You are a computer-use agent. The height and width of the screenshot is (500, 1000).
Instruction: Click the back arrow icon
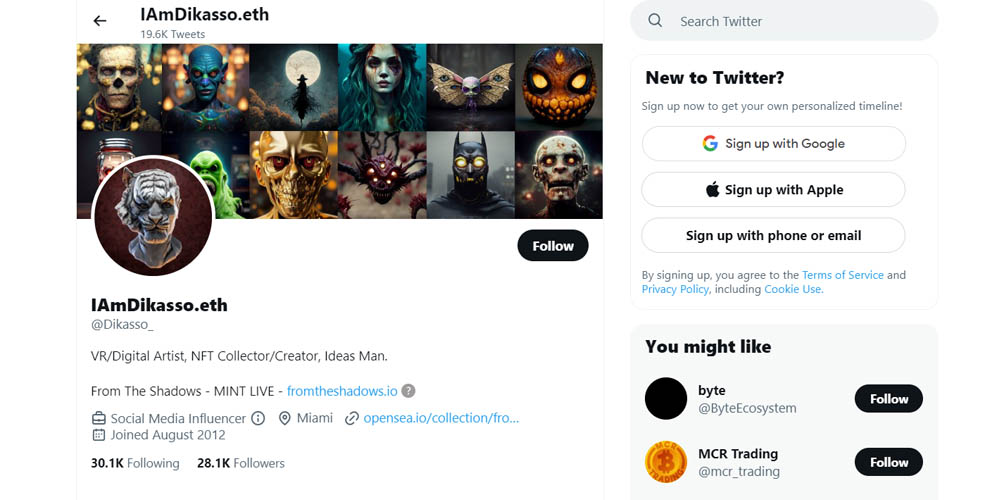99,21
